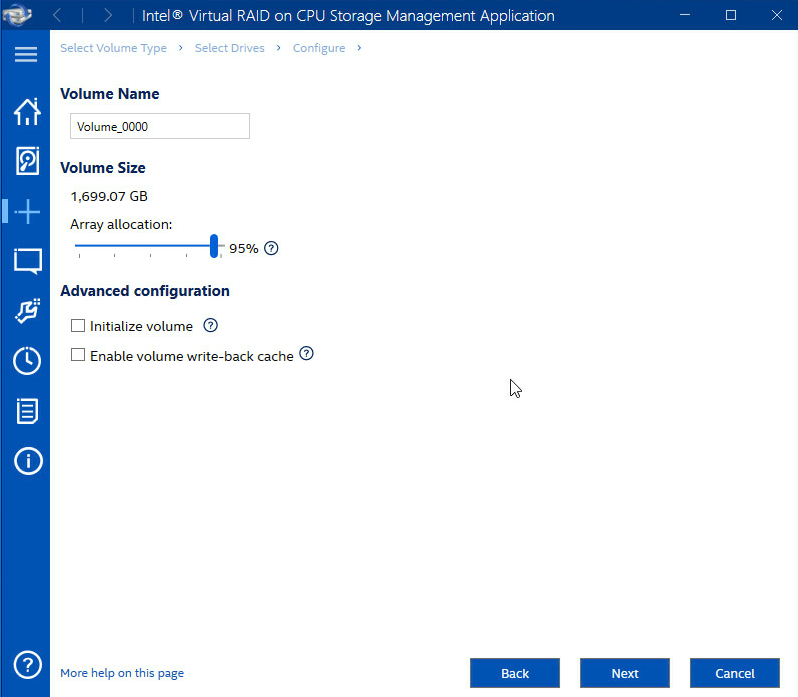This screenshot has width=798, height=697.
Task: Open the log document icon
Action: (x=27, y=411)
